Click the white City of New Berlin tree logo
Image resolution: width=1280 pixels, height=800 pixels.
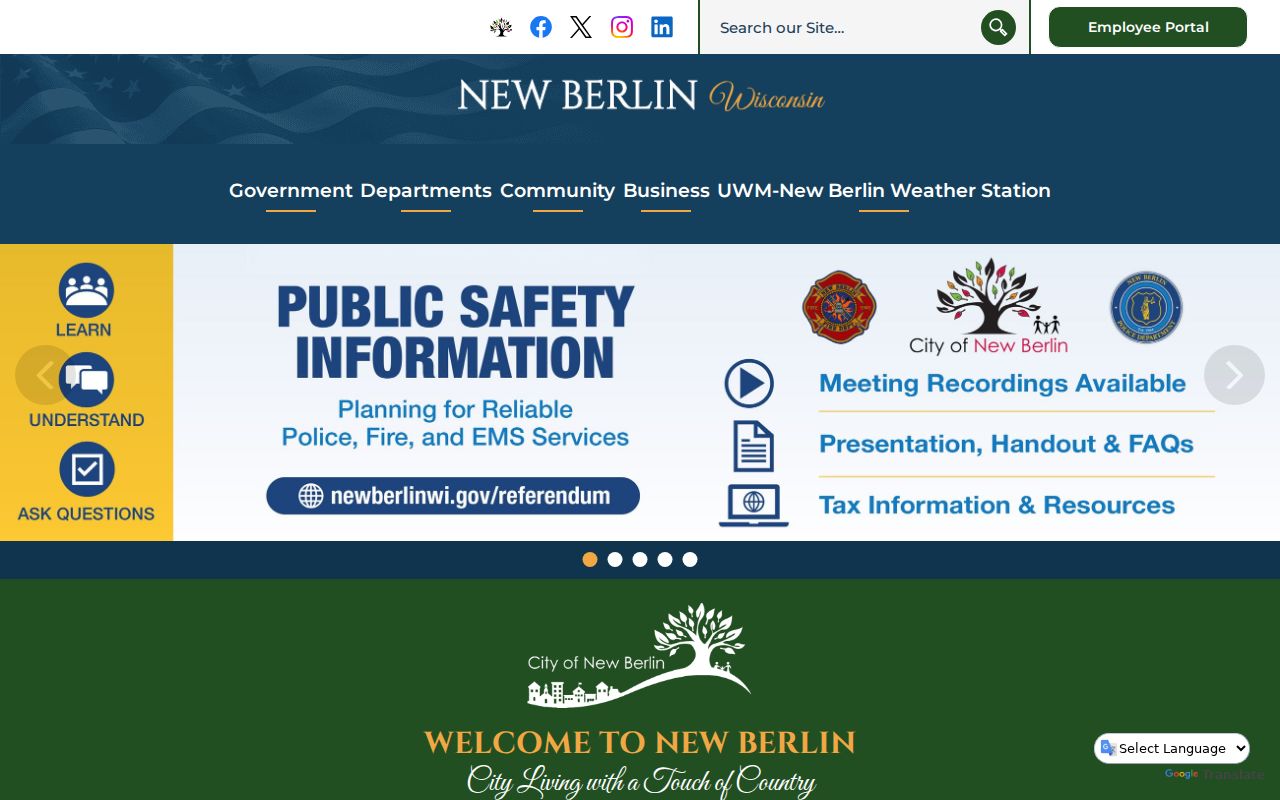(x=639, y=655)
